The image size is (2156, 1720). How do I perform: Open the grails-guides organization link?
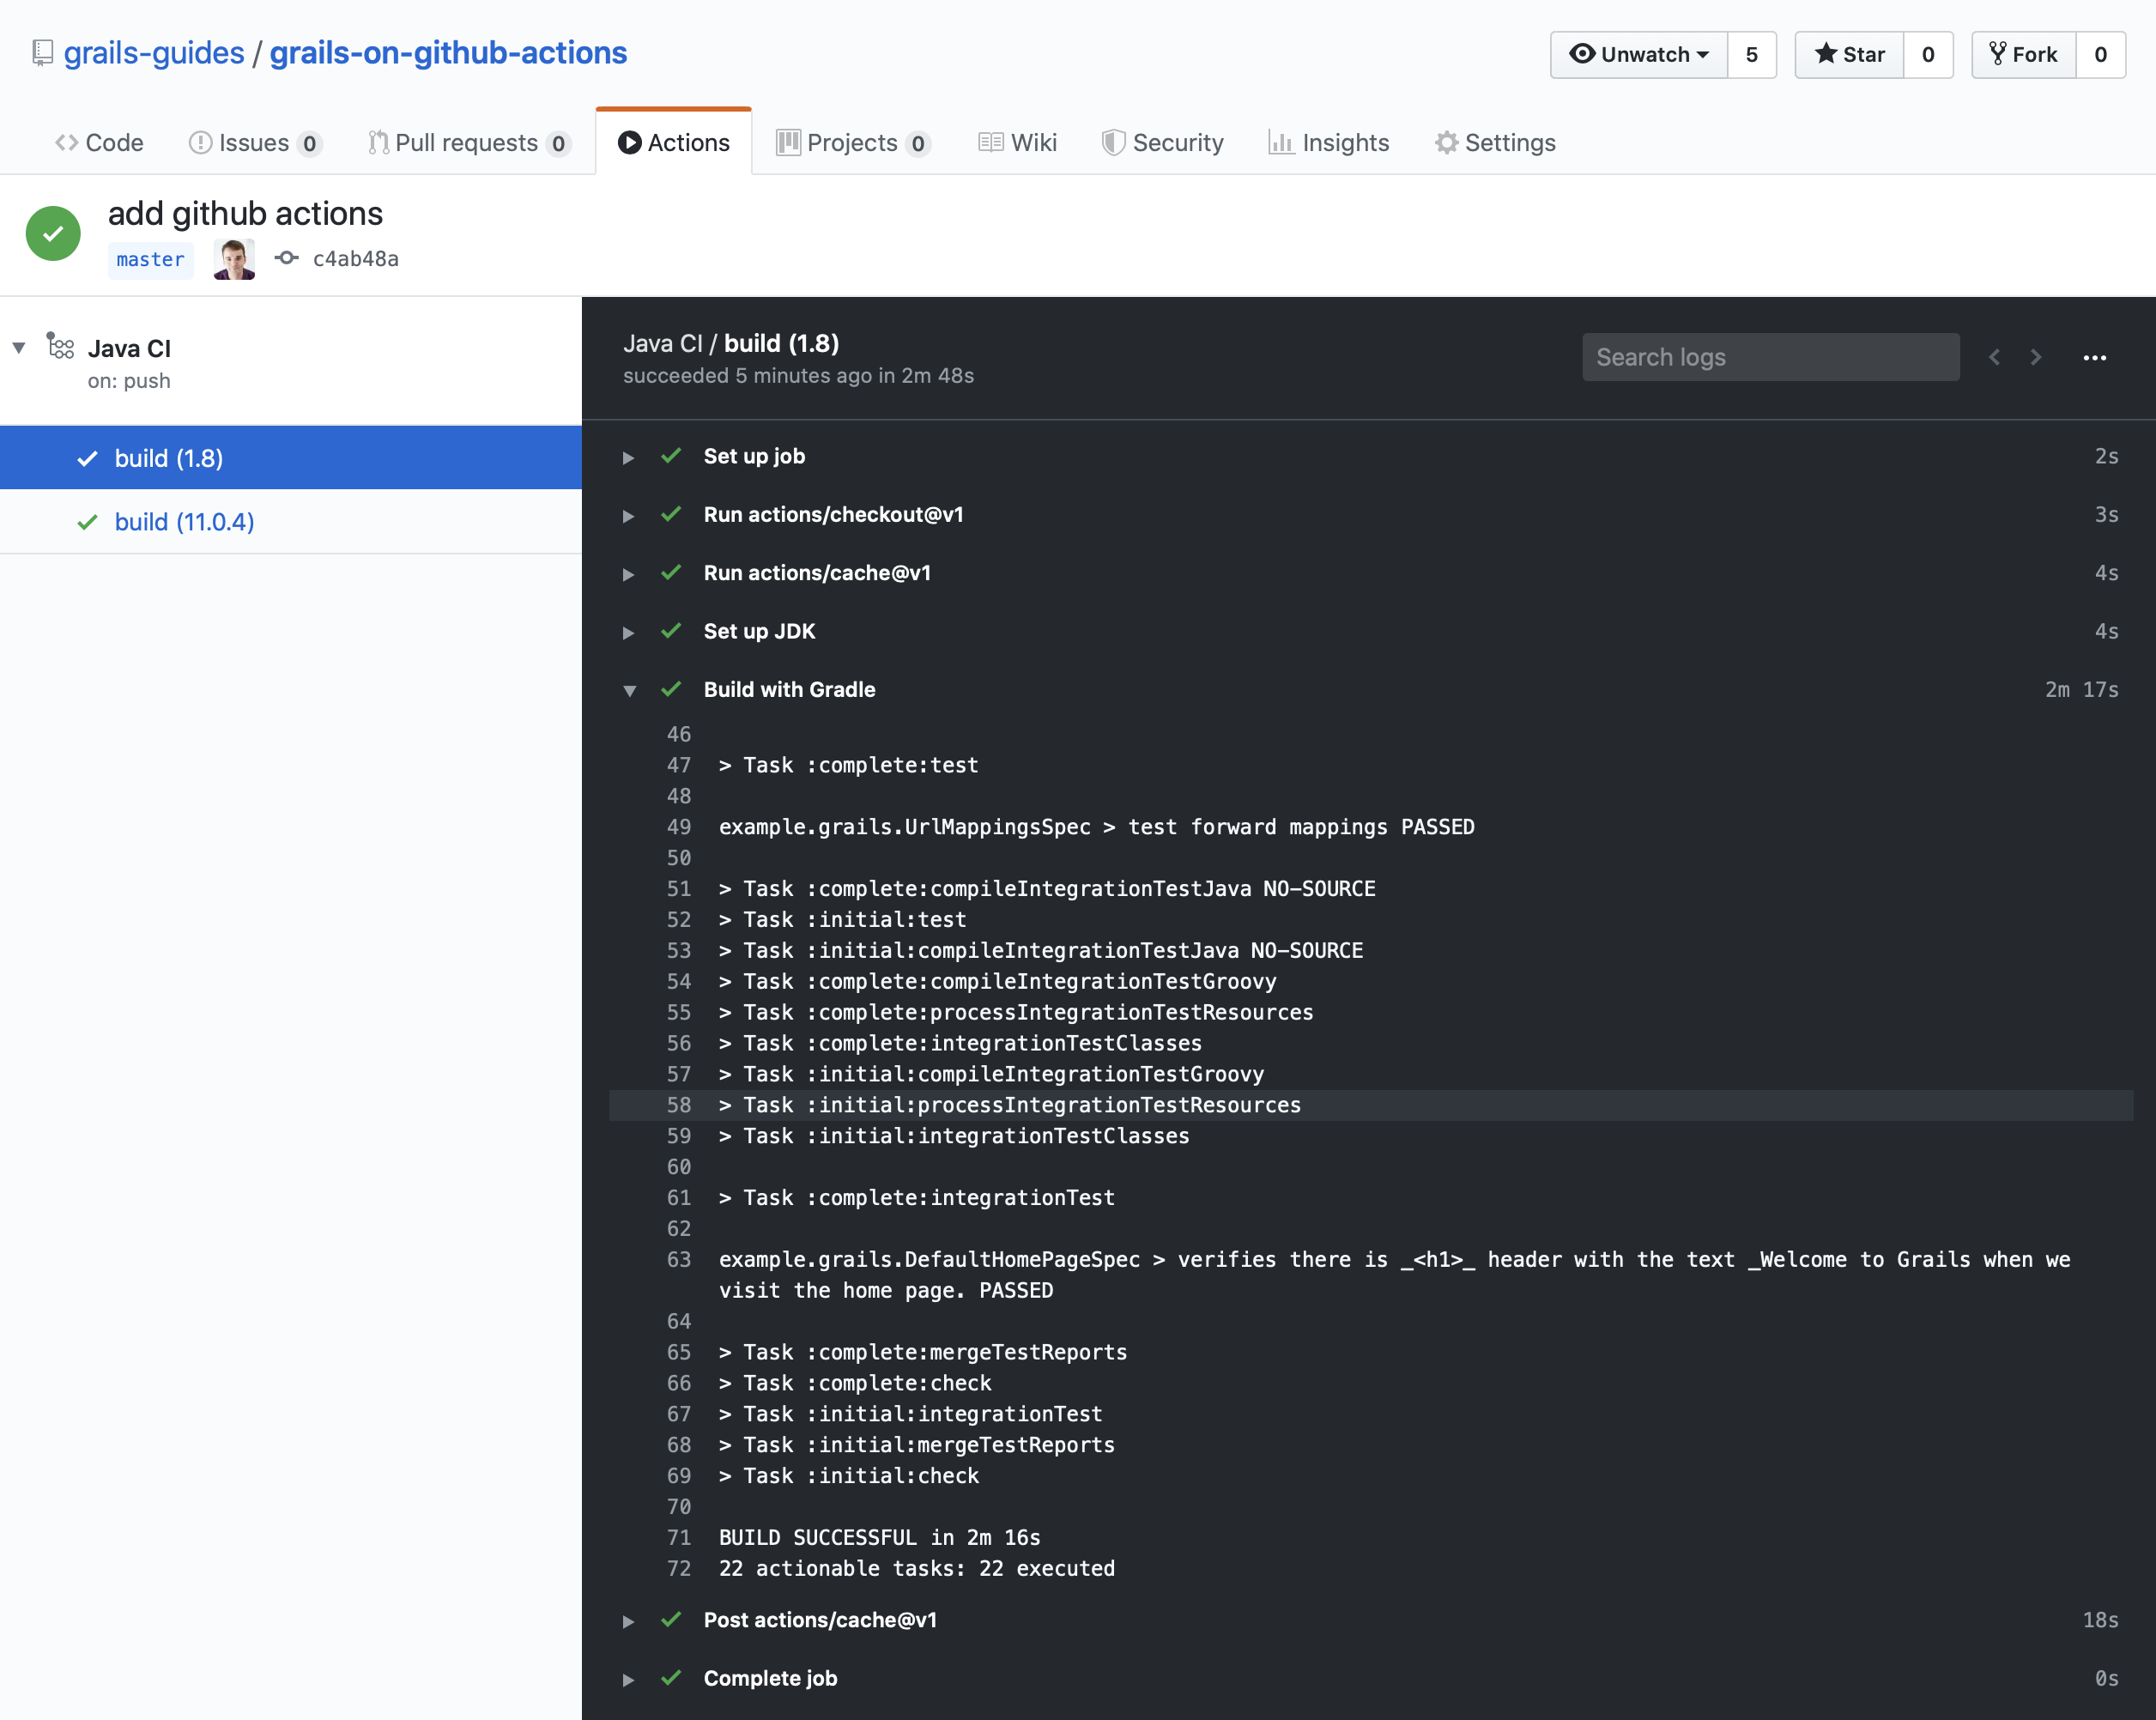154,52
